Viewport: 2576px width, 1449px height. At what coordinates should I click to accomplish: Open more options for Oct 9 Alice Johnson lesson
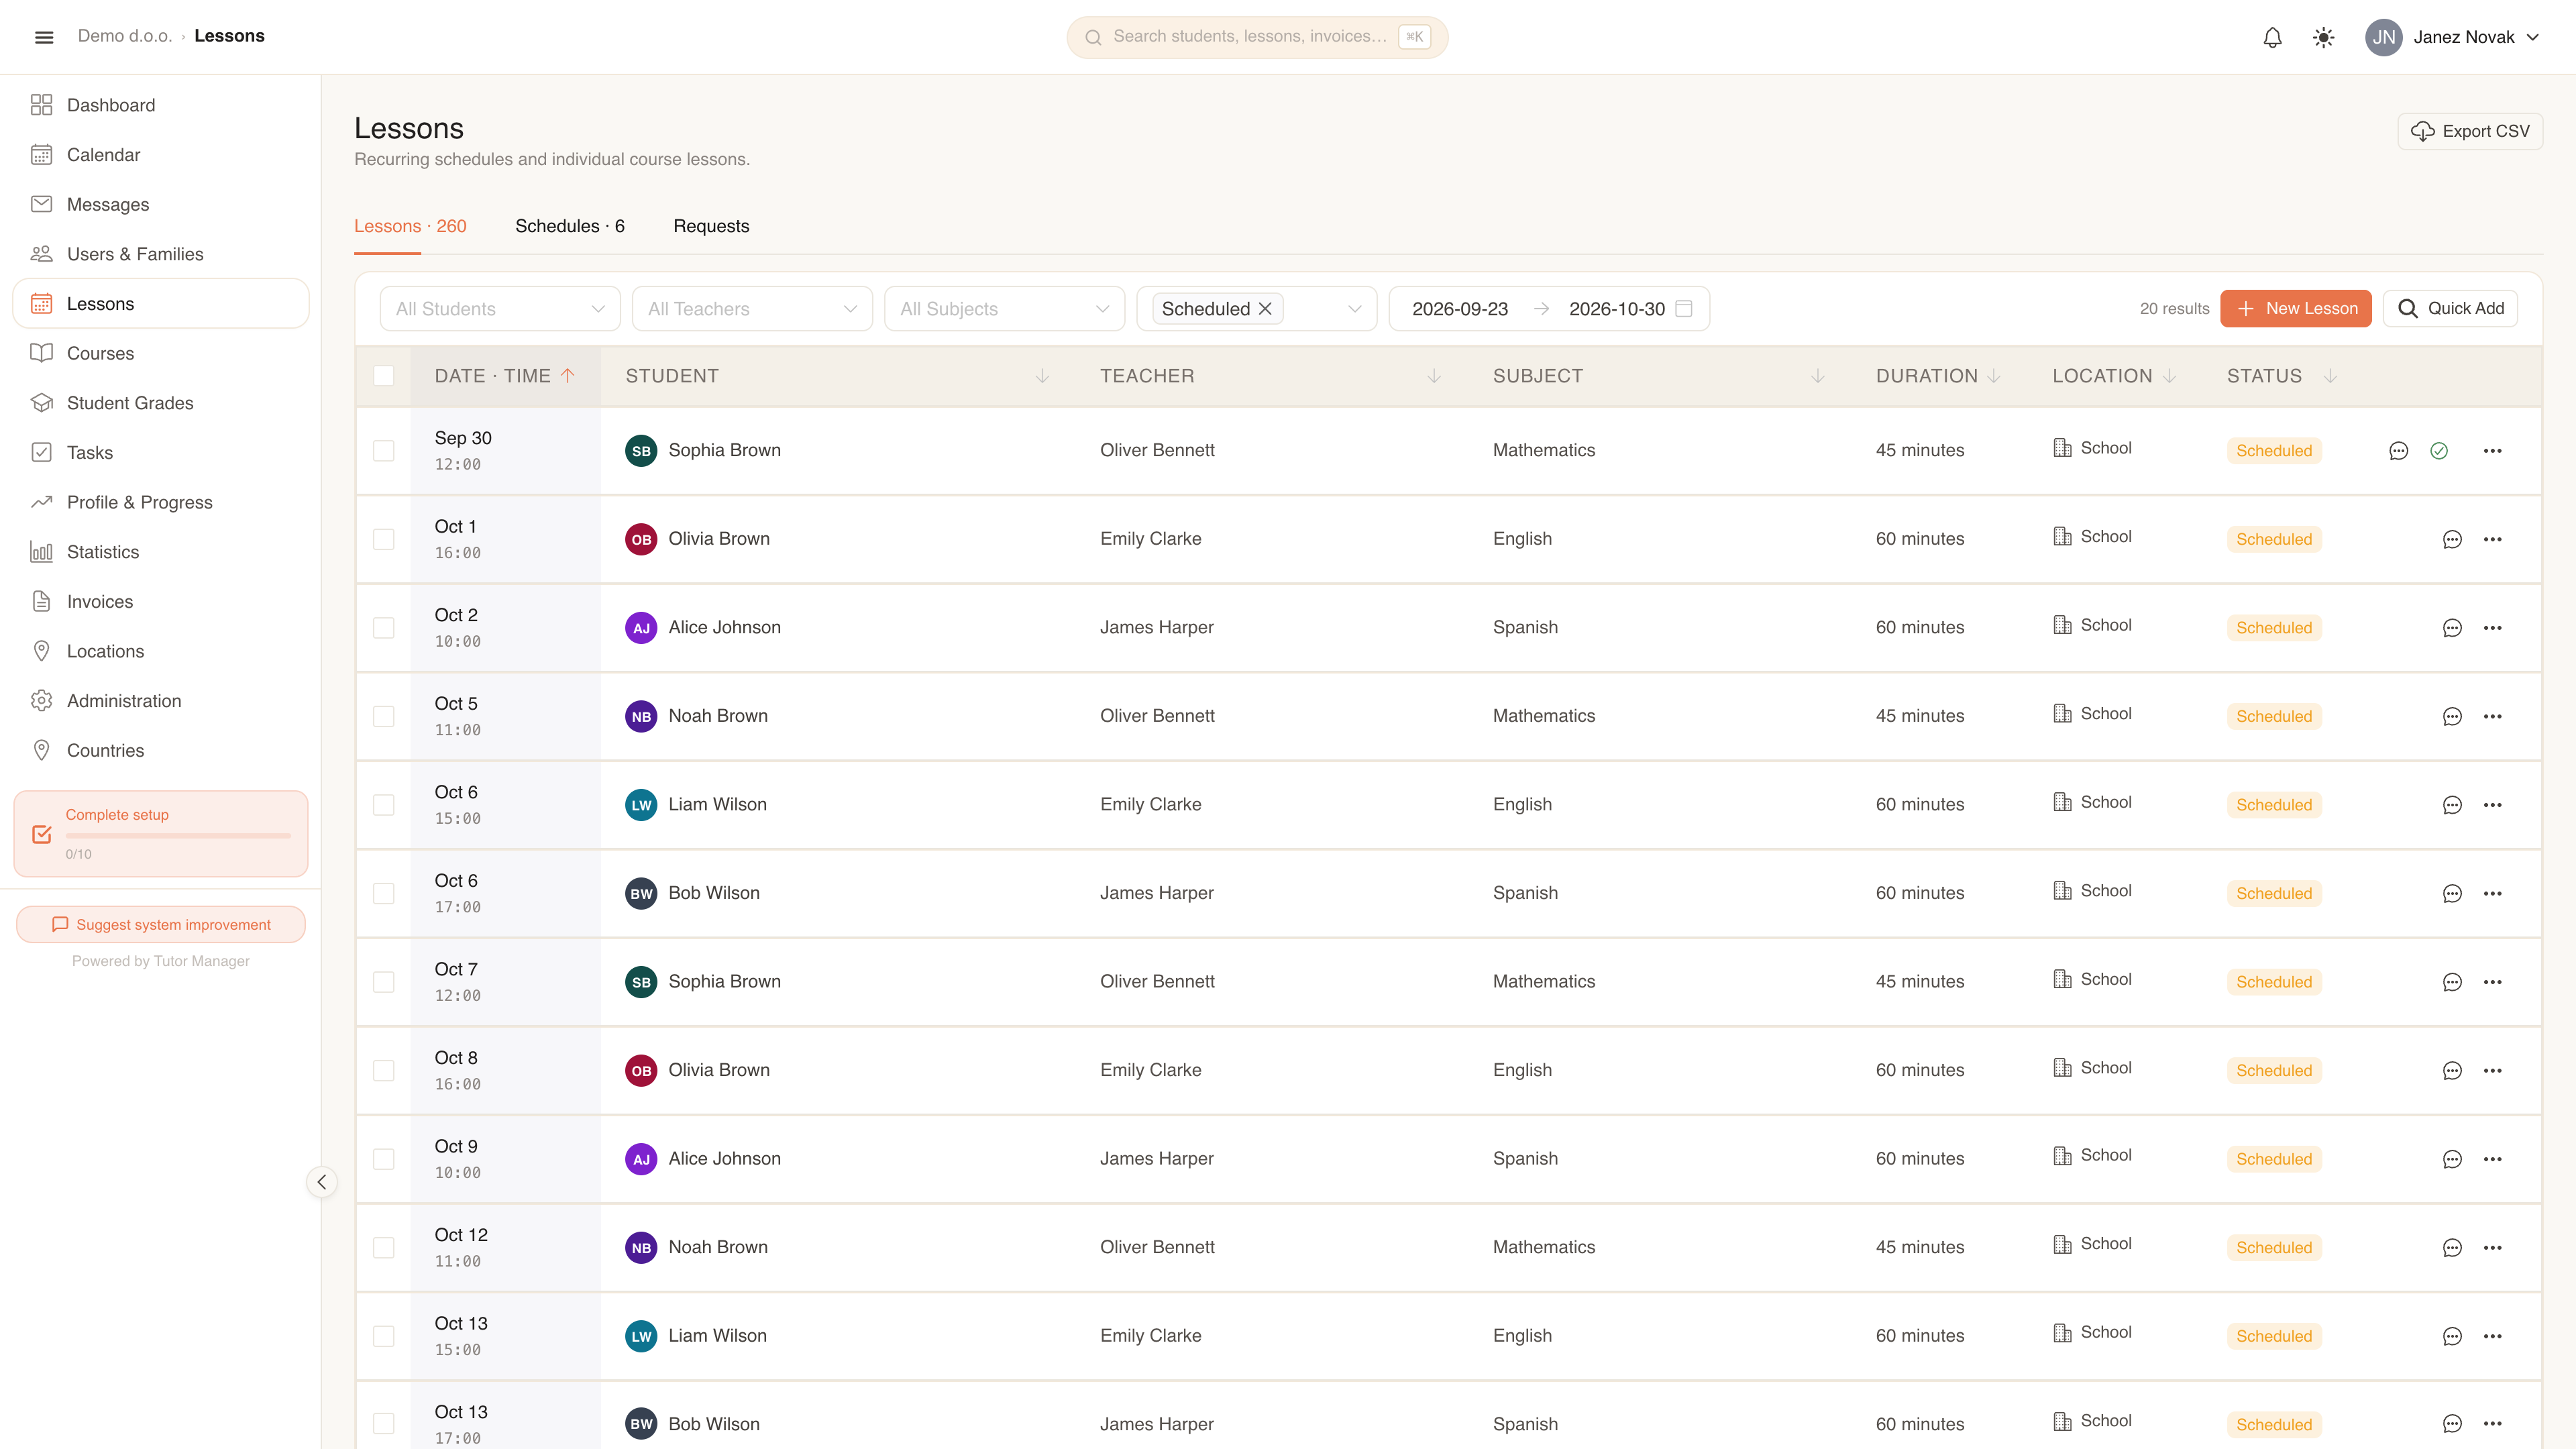point(2492,1159)
